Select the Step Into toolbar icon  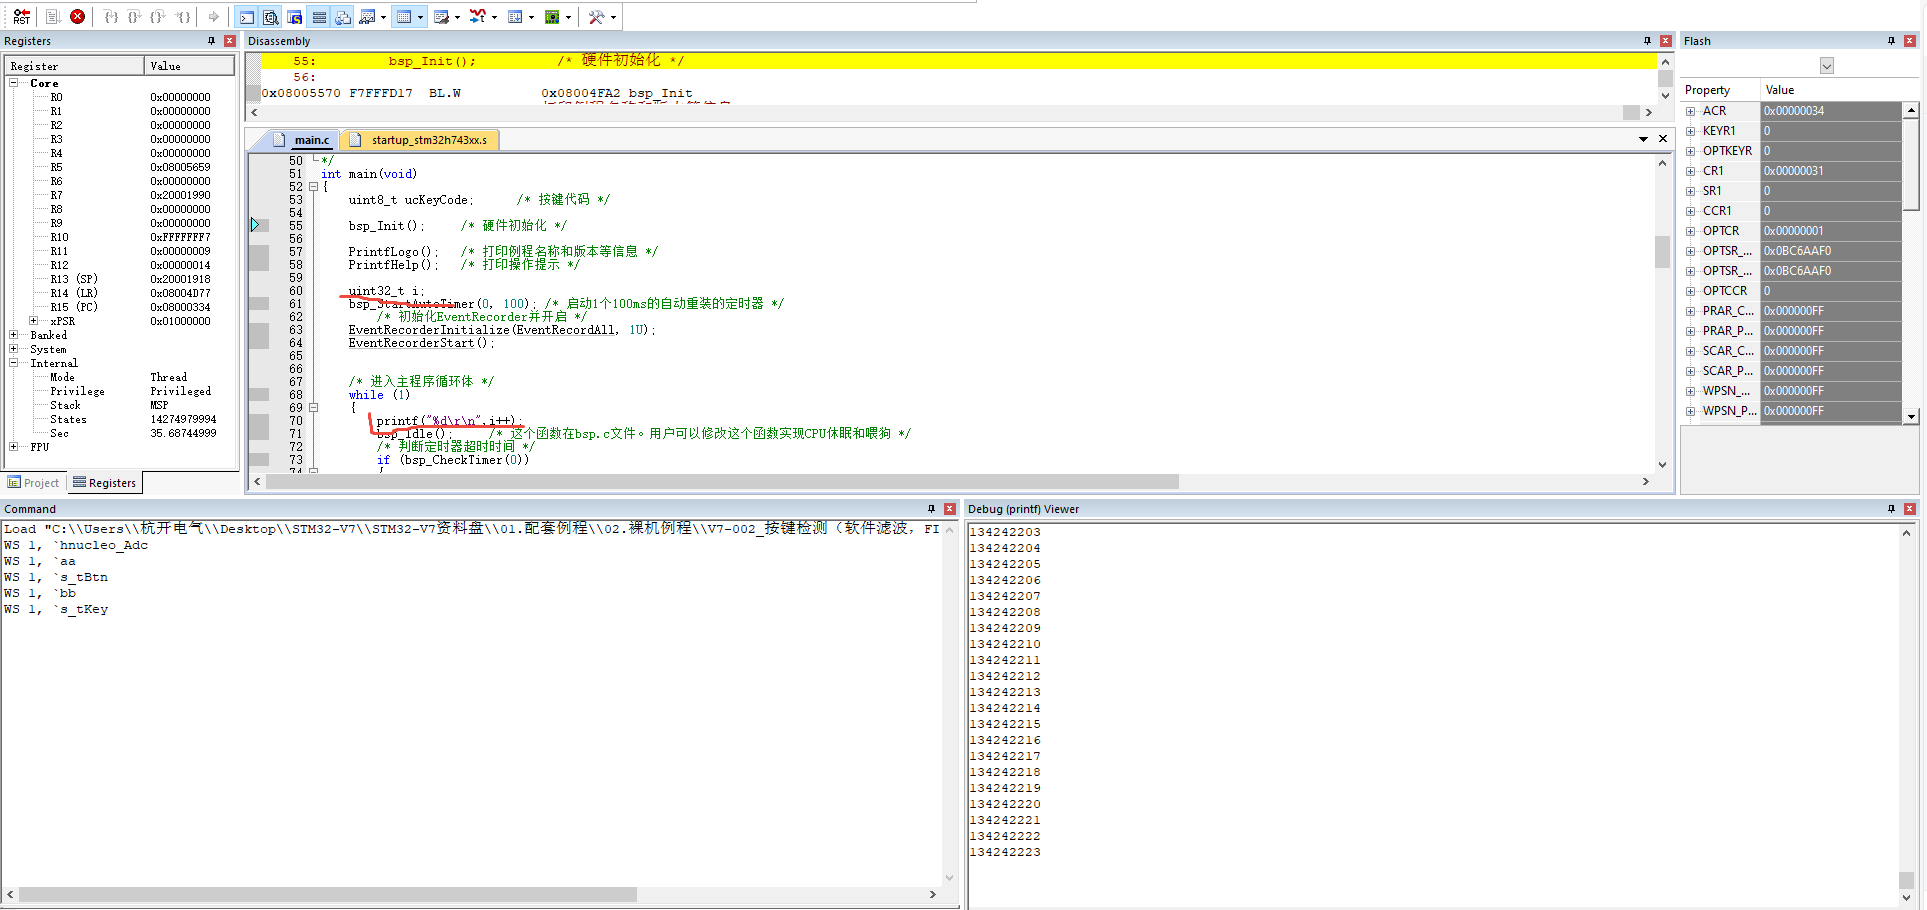pos(109,17)
